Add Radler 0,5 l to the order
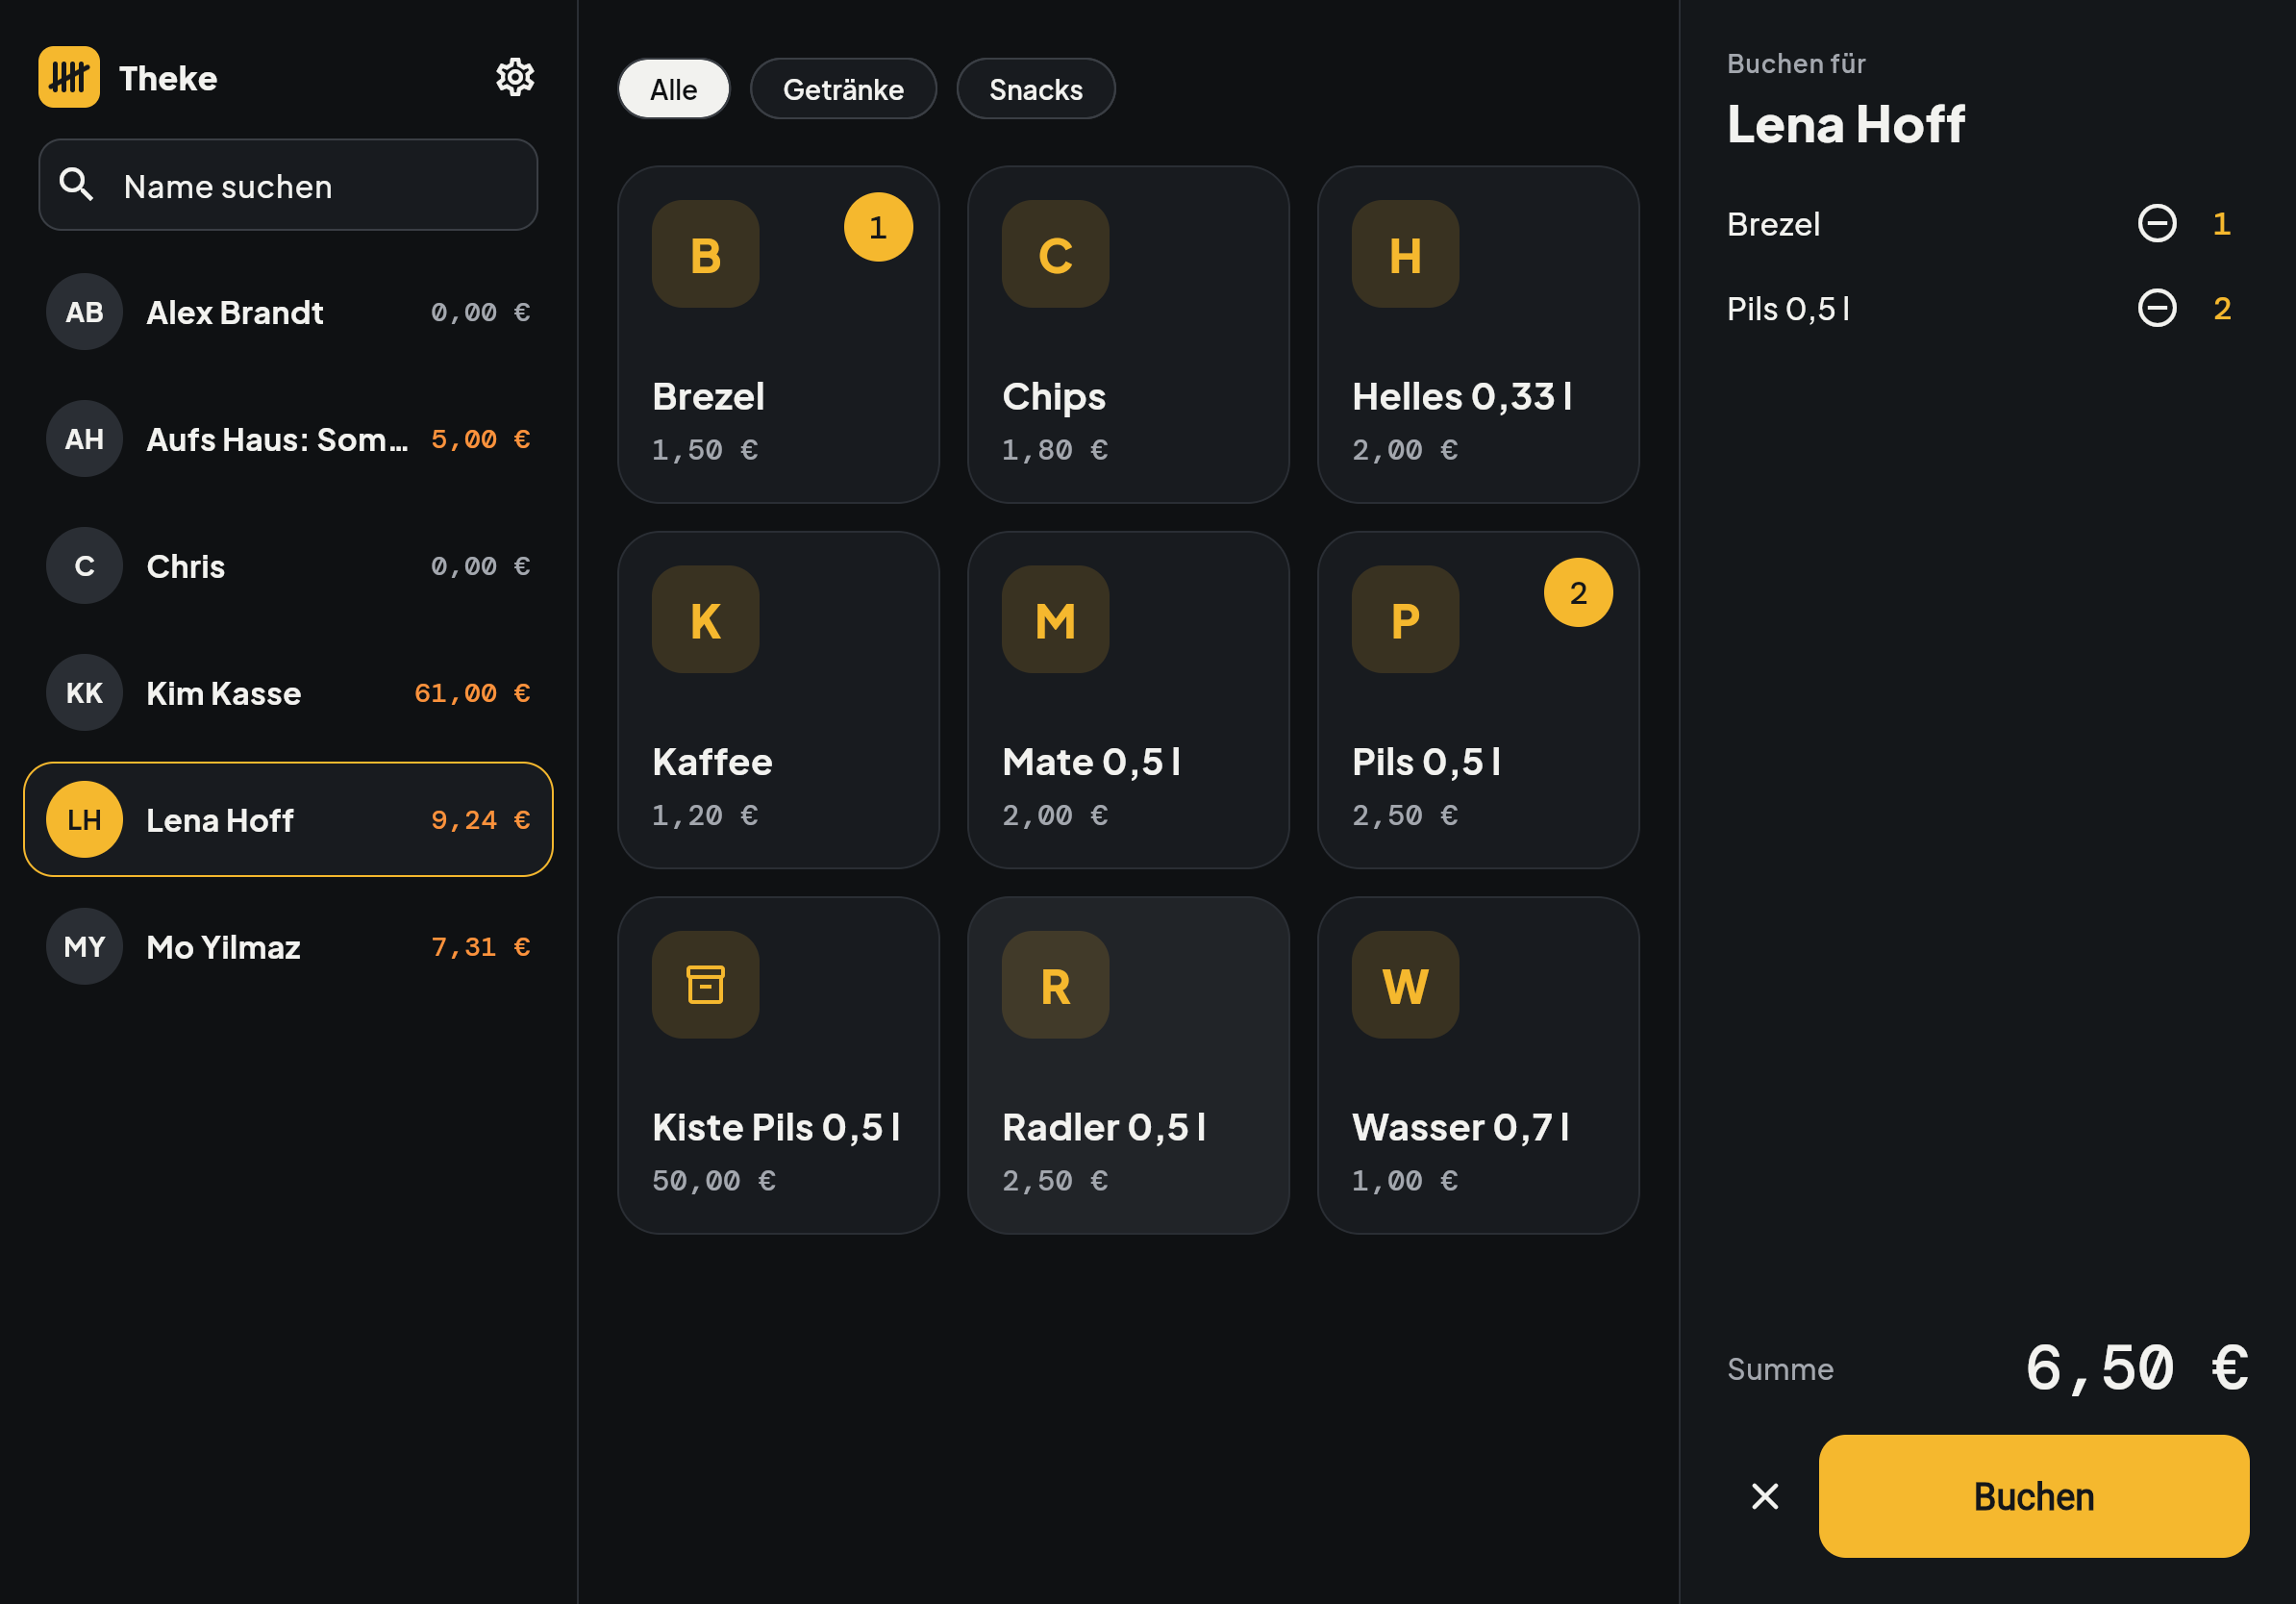This screenshot has width=2296, height=1604. [x=1128, y=1065]
